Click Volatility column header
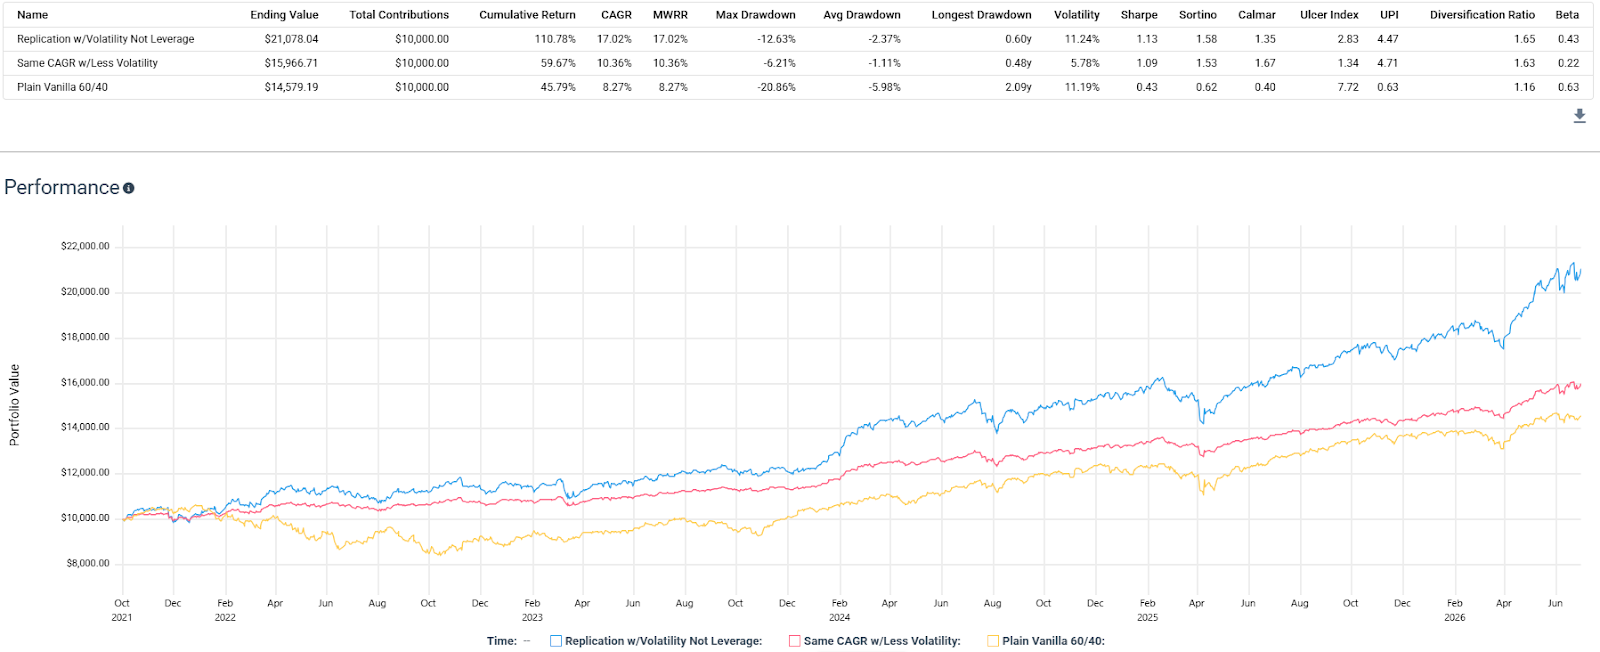Viewport: 1600px width, 652px height. [1076, 15]
